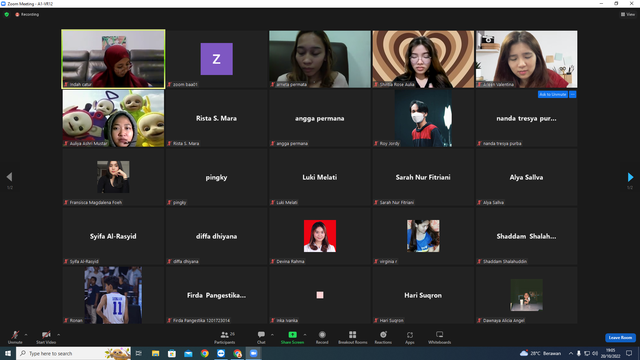Click Ask to Unmute on nanda tresya

click(x=553, y=94)
